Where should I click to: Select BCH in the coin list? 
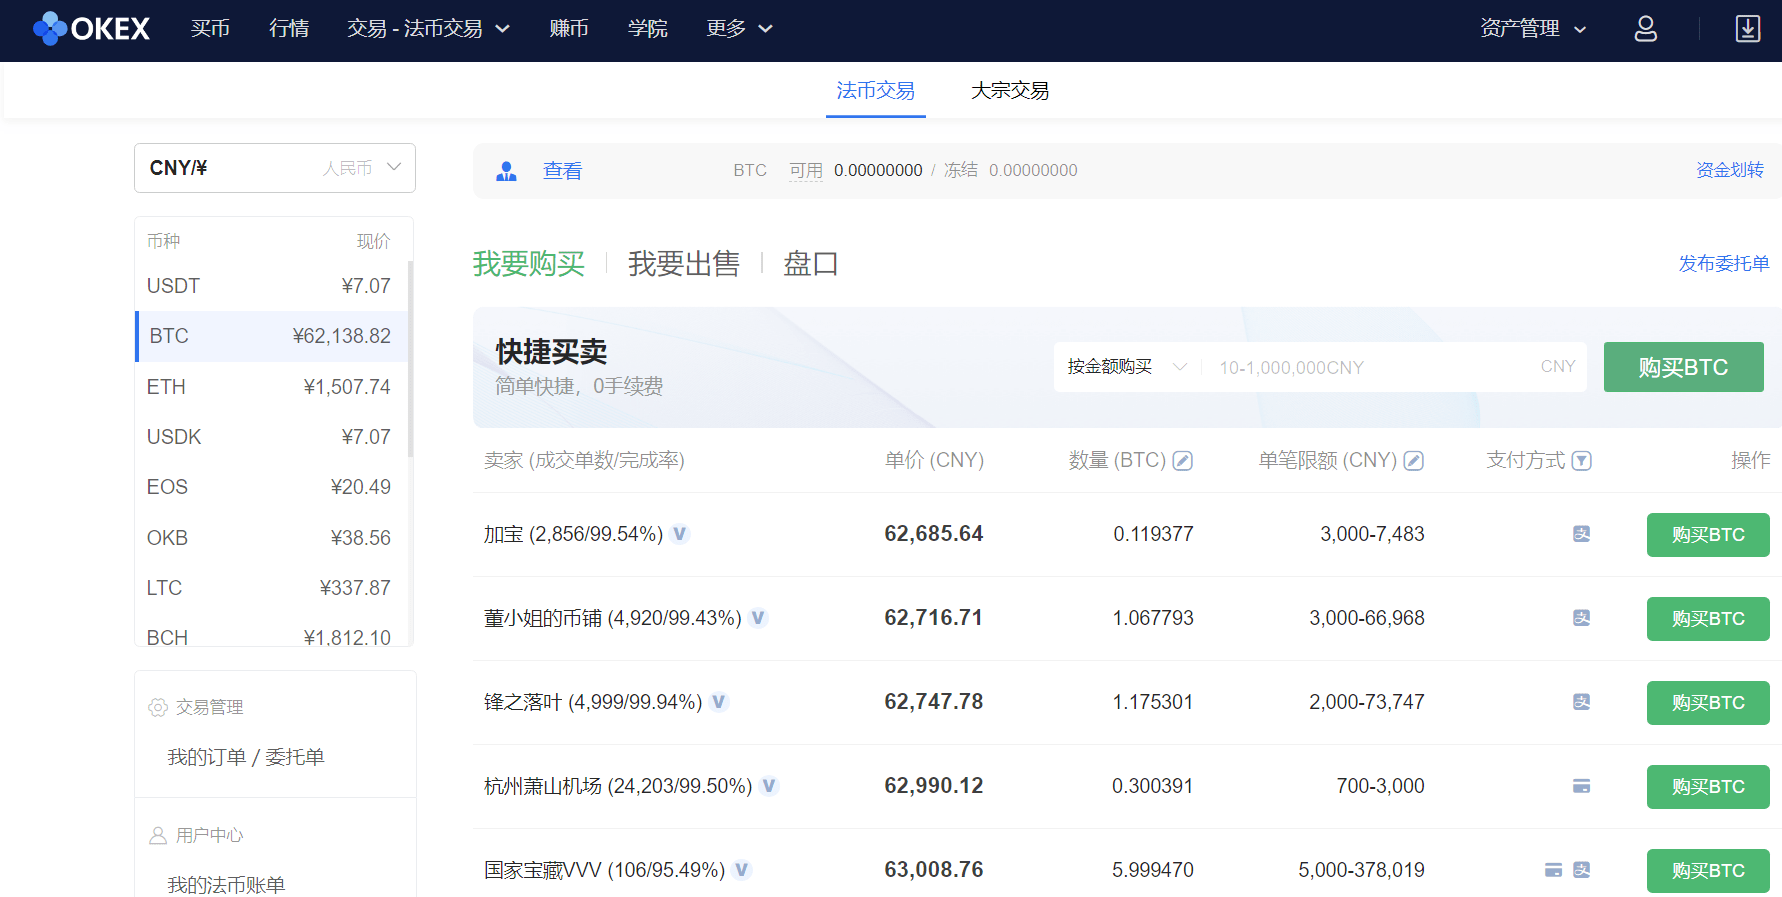click(271, 632)
